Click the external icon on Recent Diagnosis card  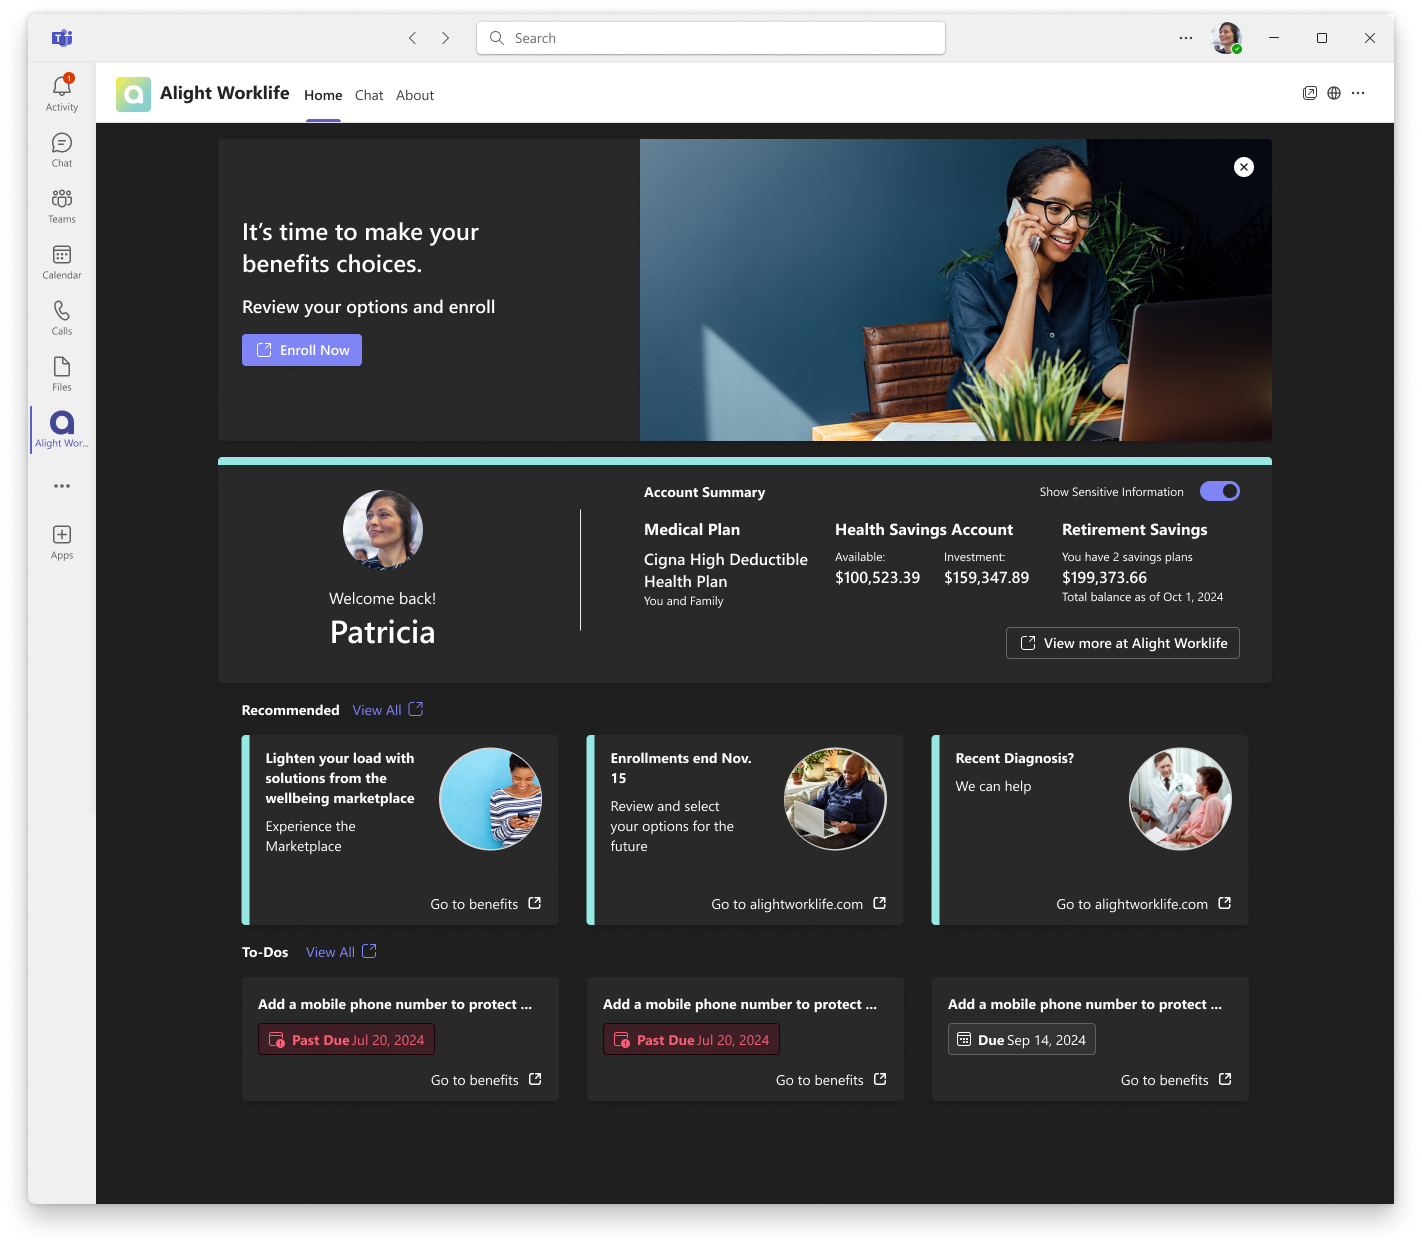pyautogui.click(x=1225, y=903)
